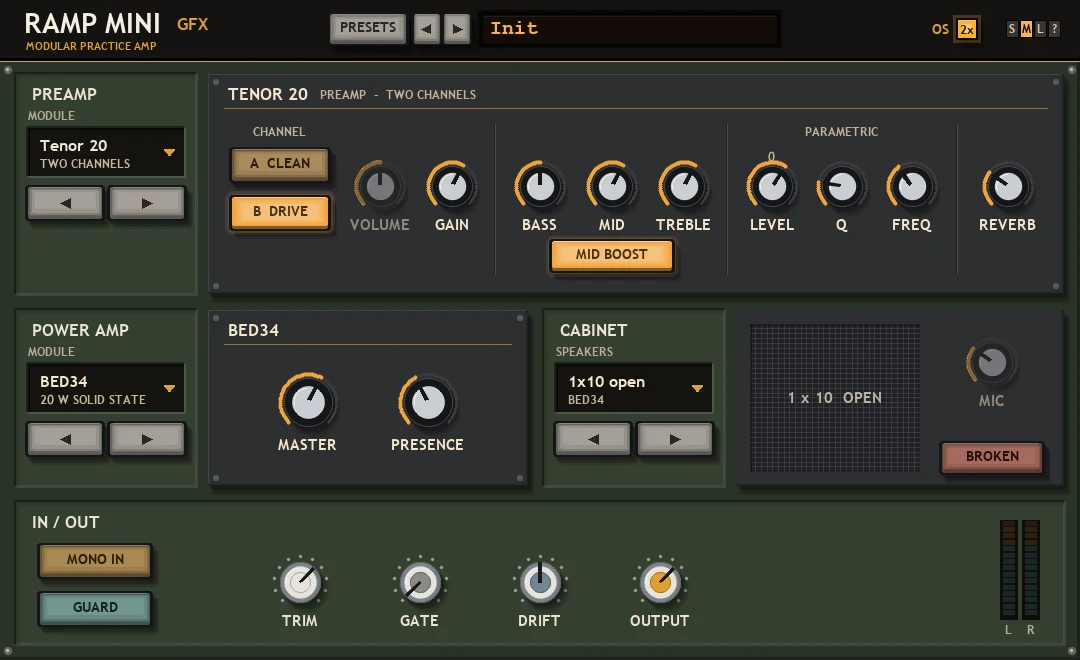Image resolution: width=1080 pixels, height=660 pixels.
Task: Open the help question mark
Action: (1054, 29)
